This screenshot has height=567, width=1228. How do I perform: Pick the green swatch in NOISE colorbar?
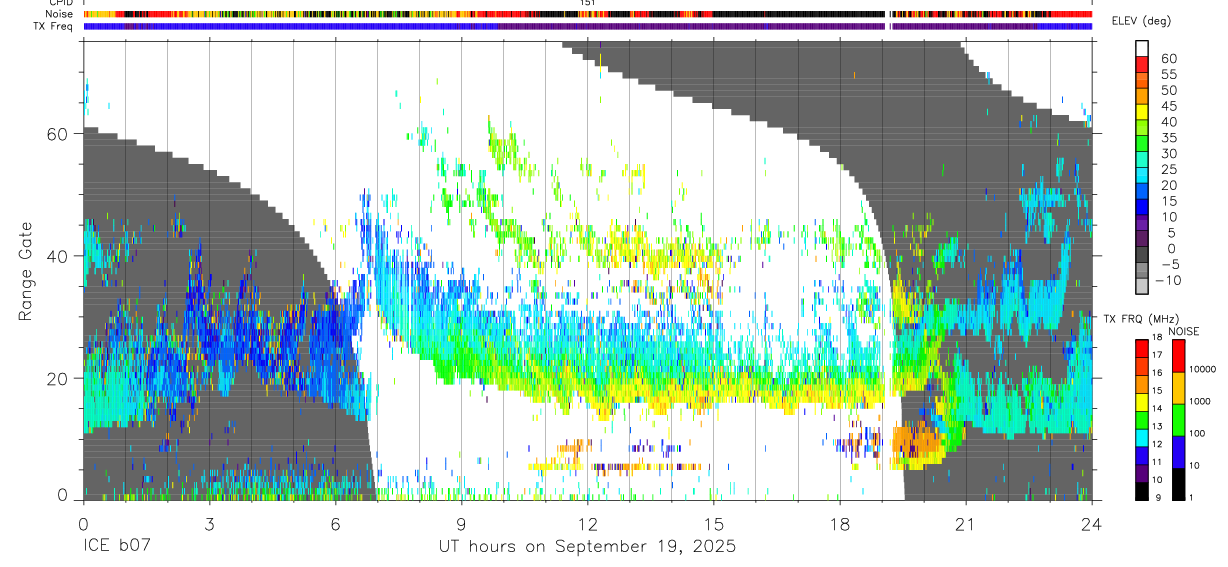[1179, 420]
